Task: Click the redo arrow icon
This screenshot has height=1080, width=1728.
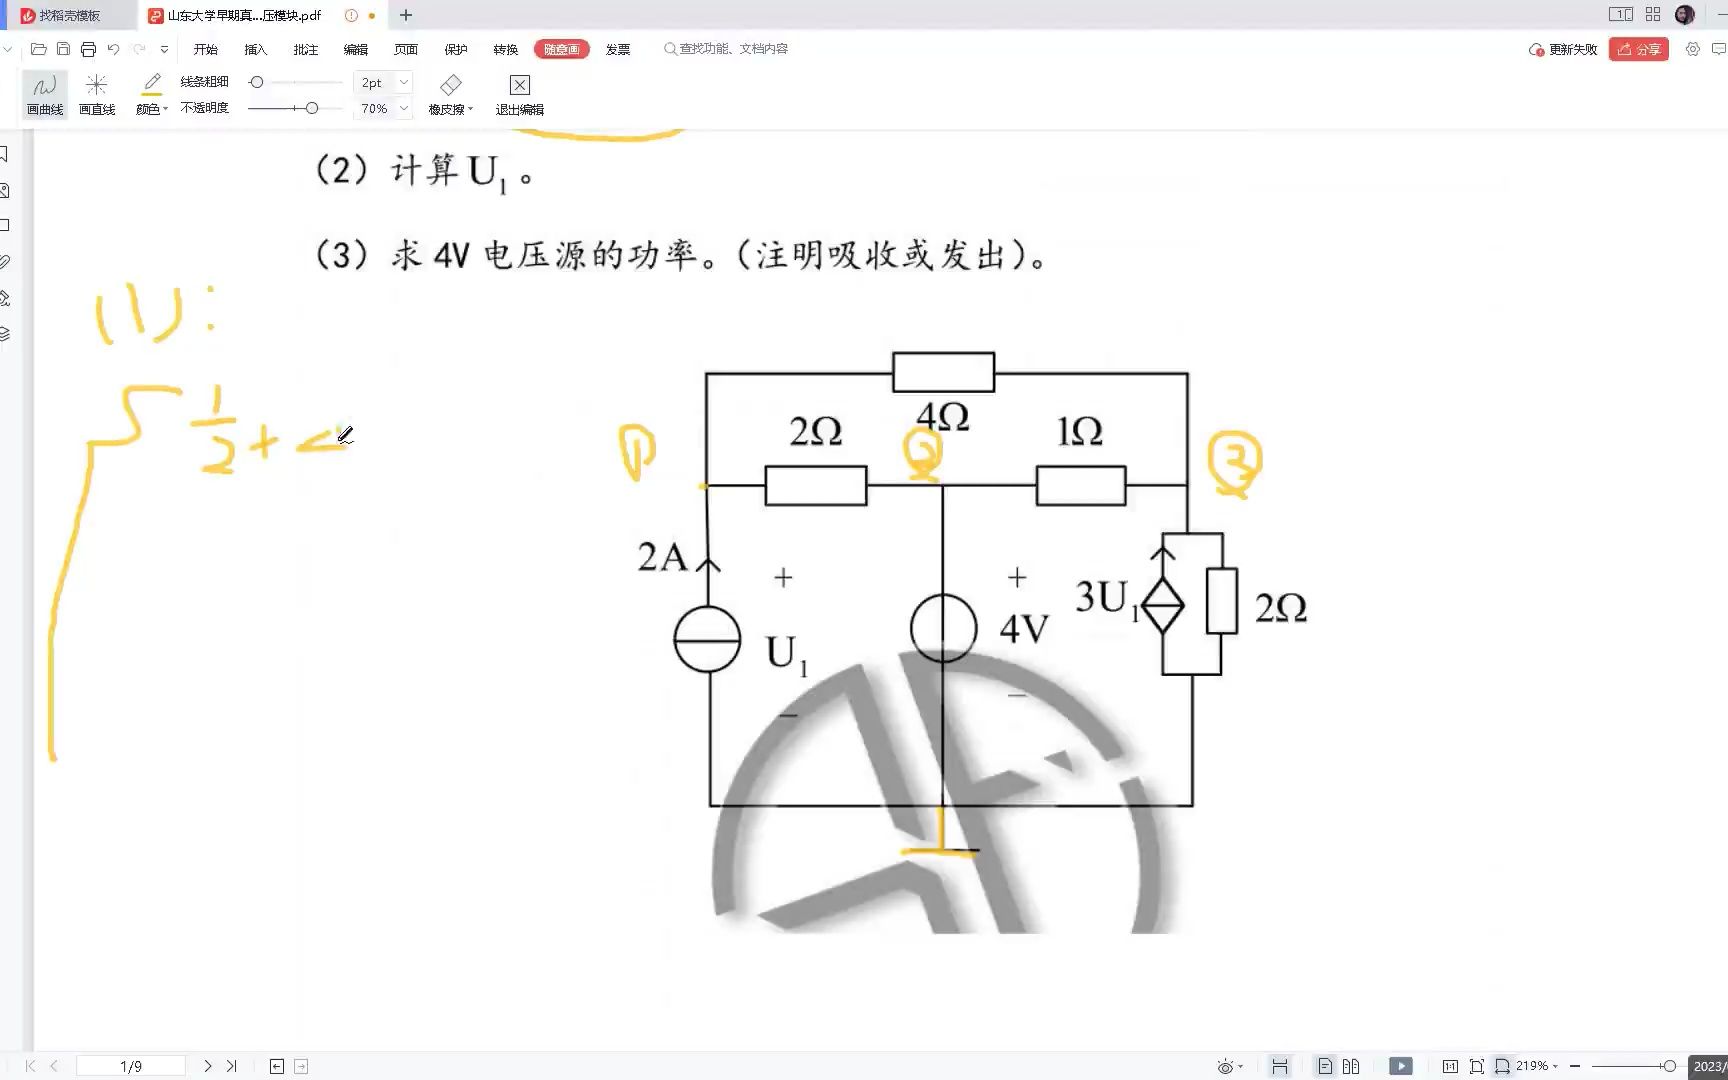Action: 139,49
